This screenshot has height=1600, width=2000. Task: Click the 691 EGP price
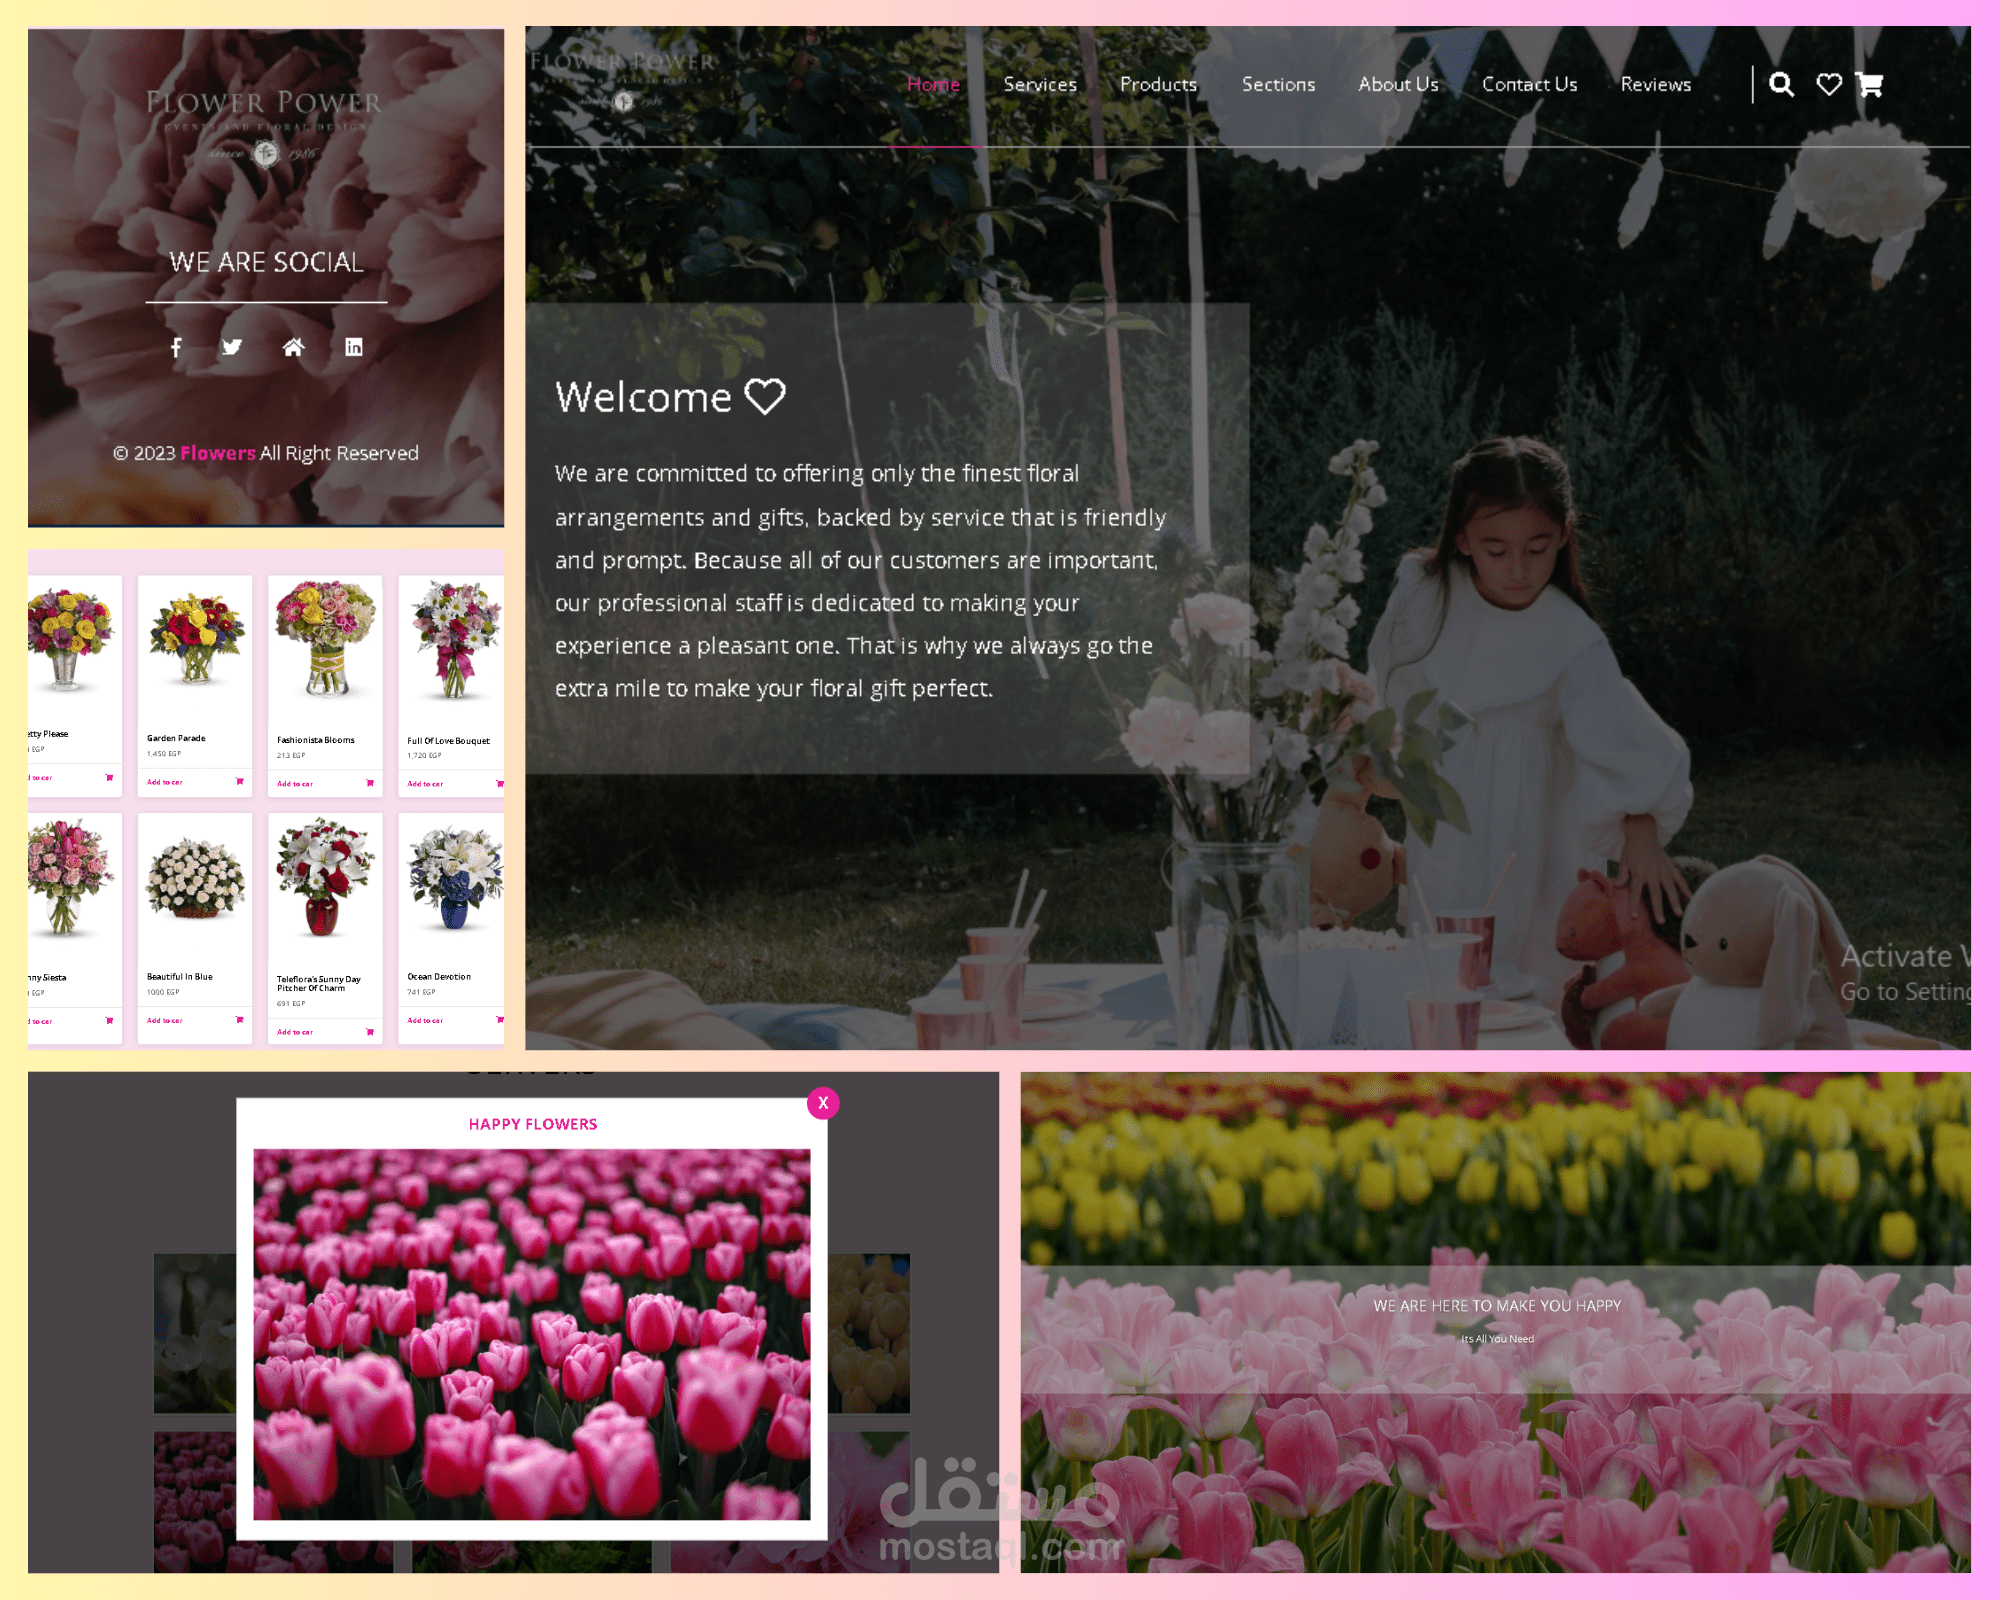click(x=291, y=1004)
